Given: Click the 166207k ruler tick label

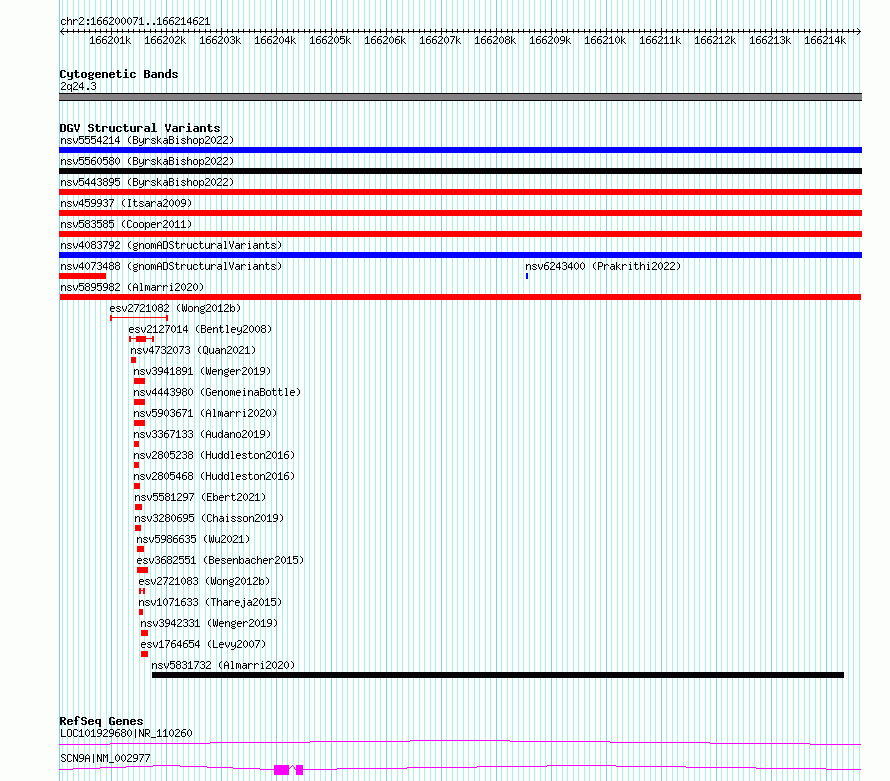Looking at the screenshot, I should coord(440,40).
